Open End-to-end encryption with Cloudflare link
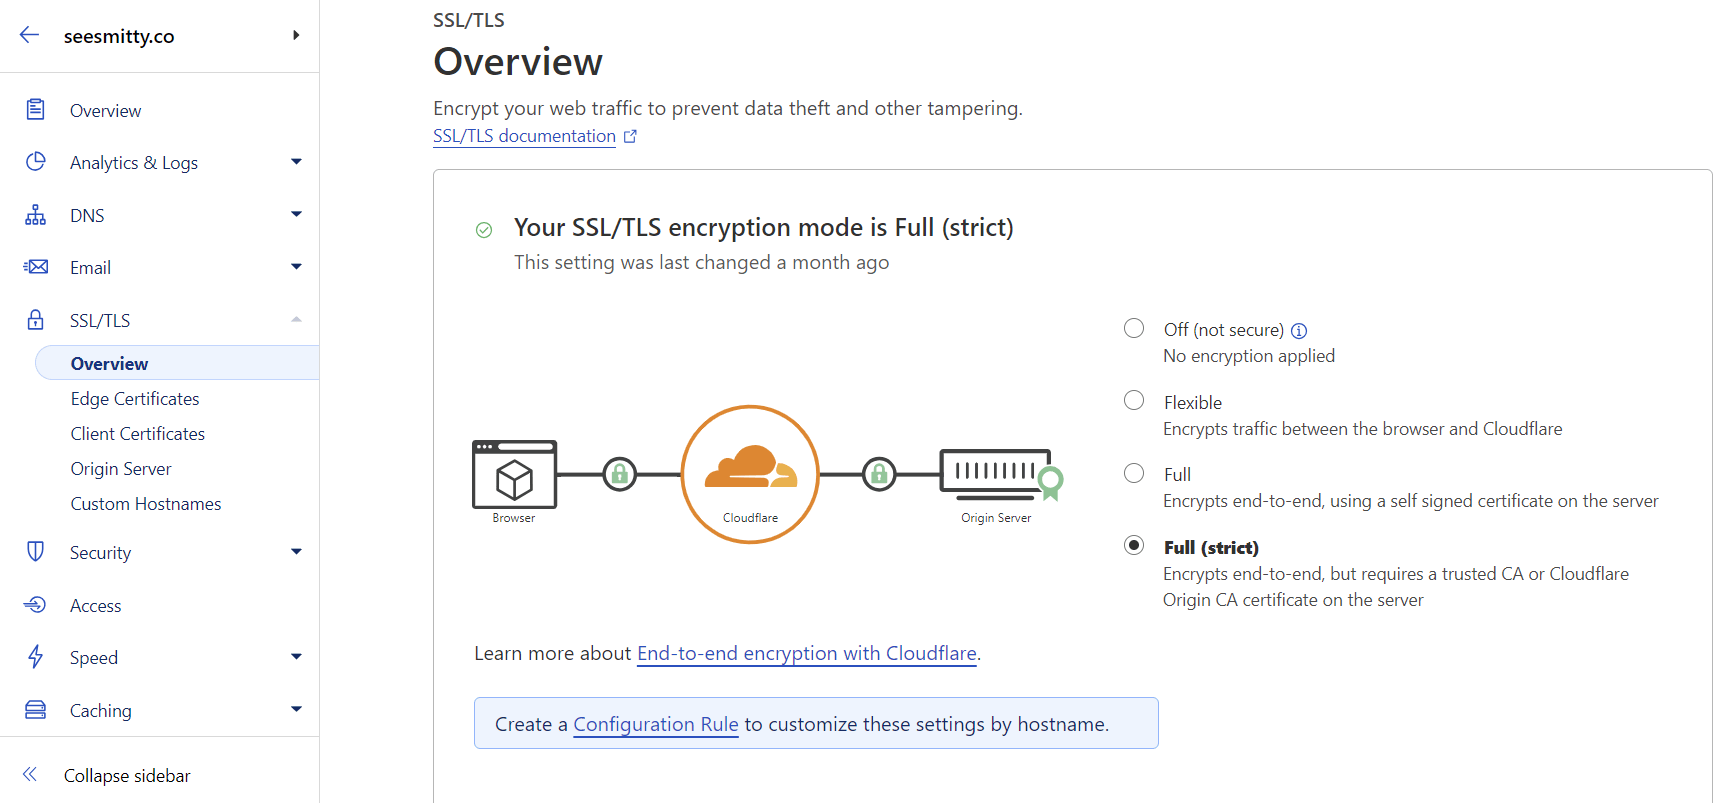This screenshot has height=803, width=1733. (x=806, y=653)
